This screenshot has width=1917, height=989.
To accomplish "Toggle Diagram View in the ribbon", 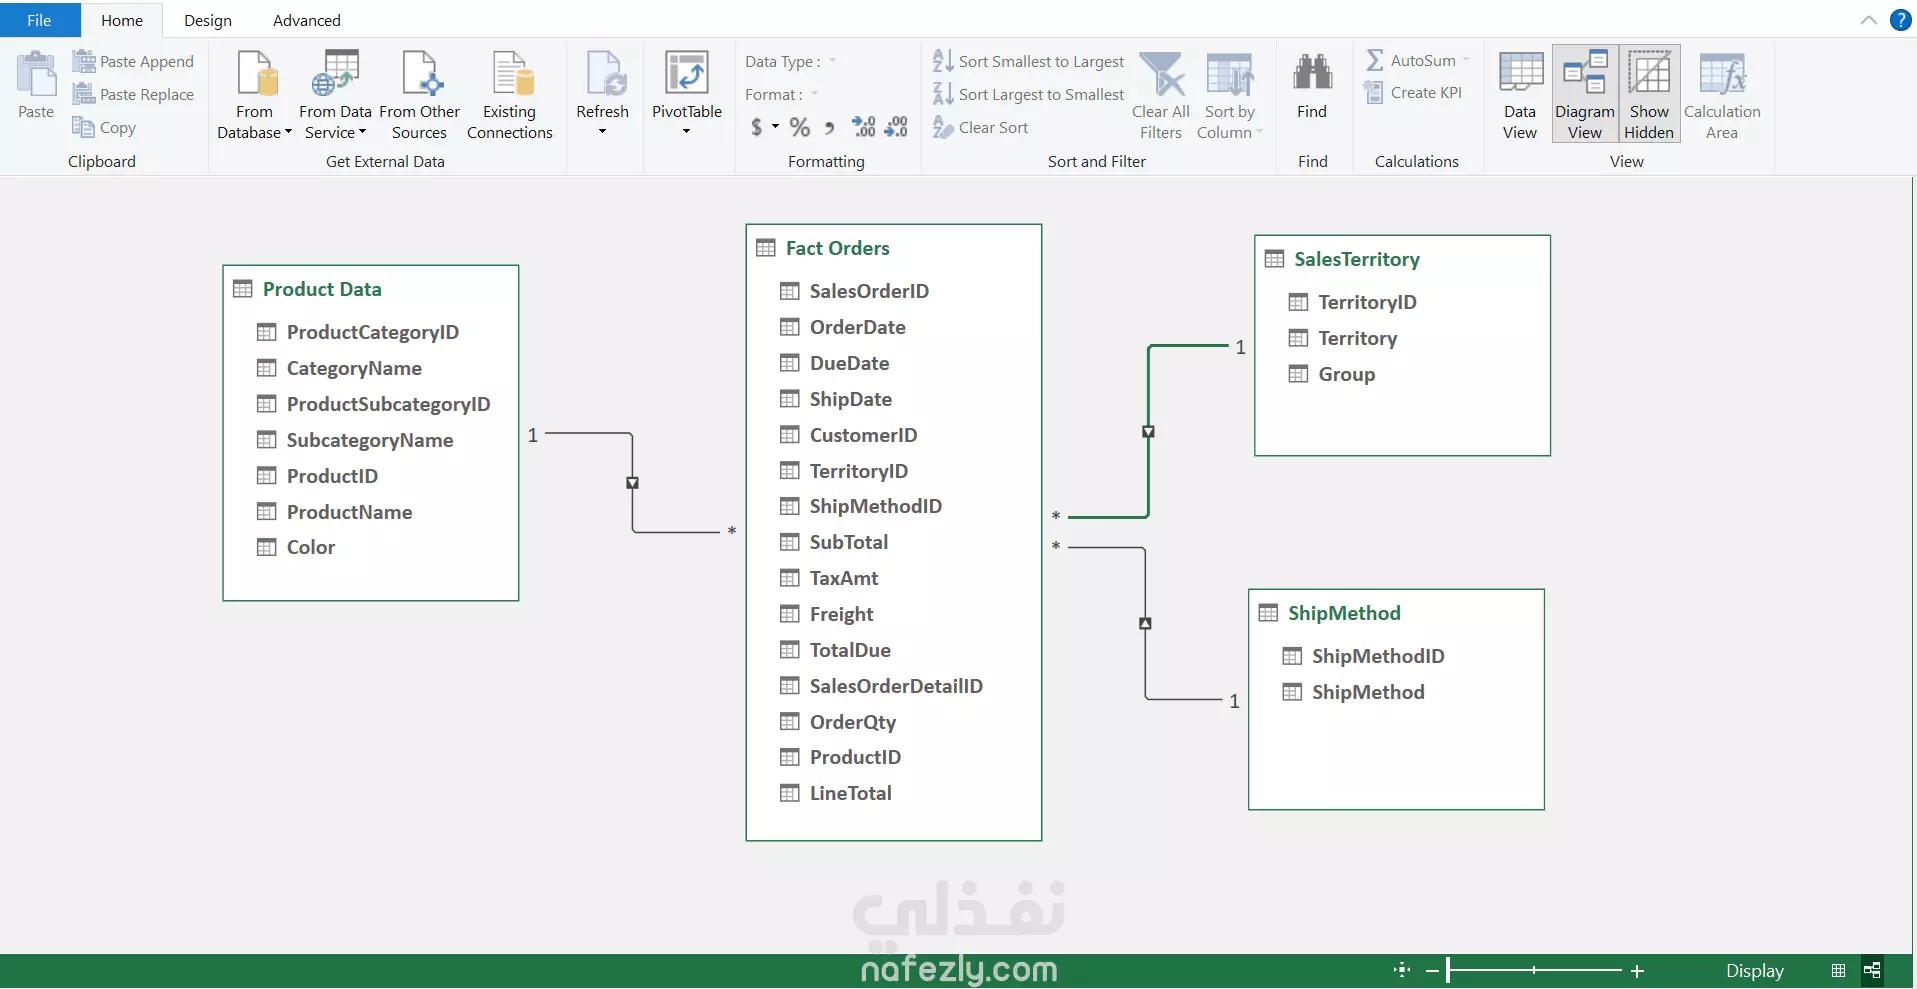I will point(1585,95).
